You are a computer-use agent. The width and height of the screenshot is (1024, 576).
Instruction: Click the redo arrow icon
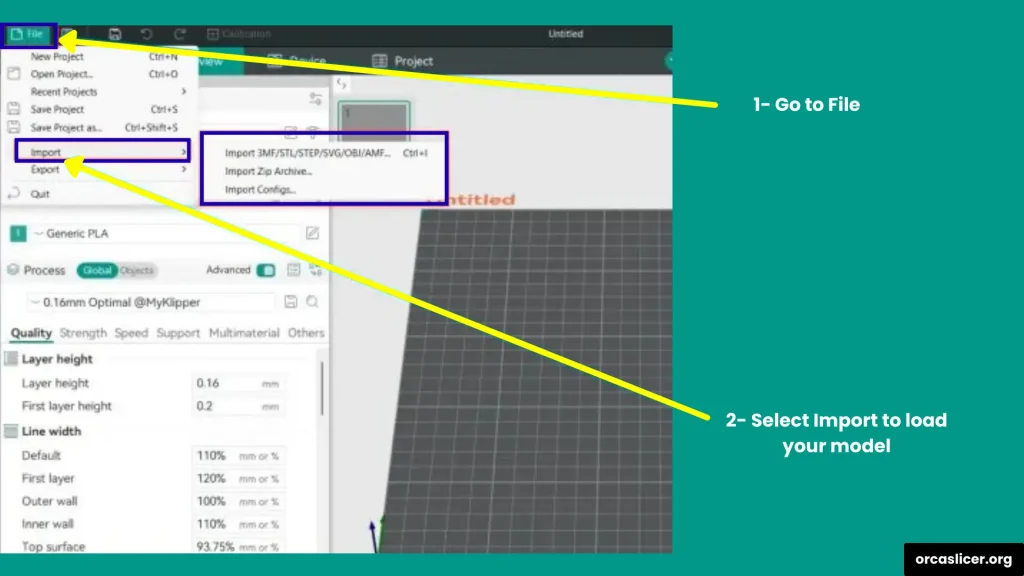pos(180,34)
